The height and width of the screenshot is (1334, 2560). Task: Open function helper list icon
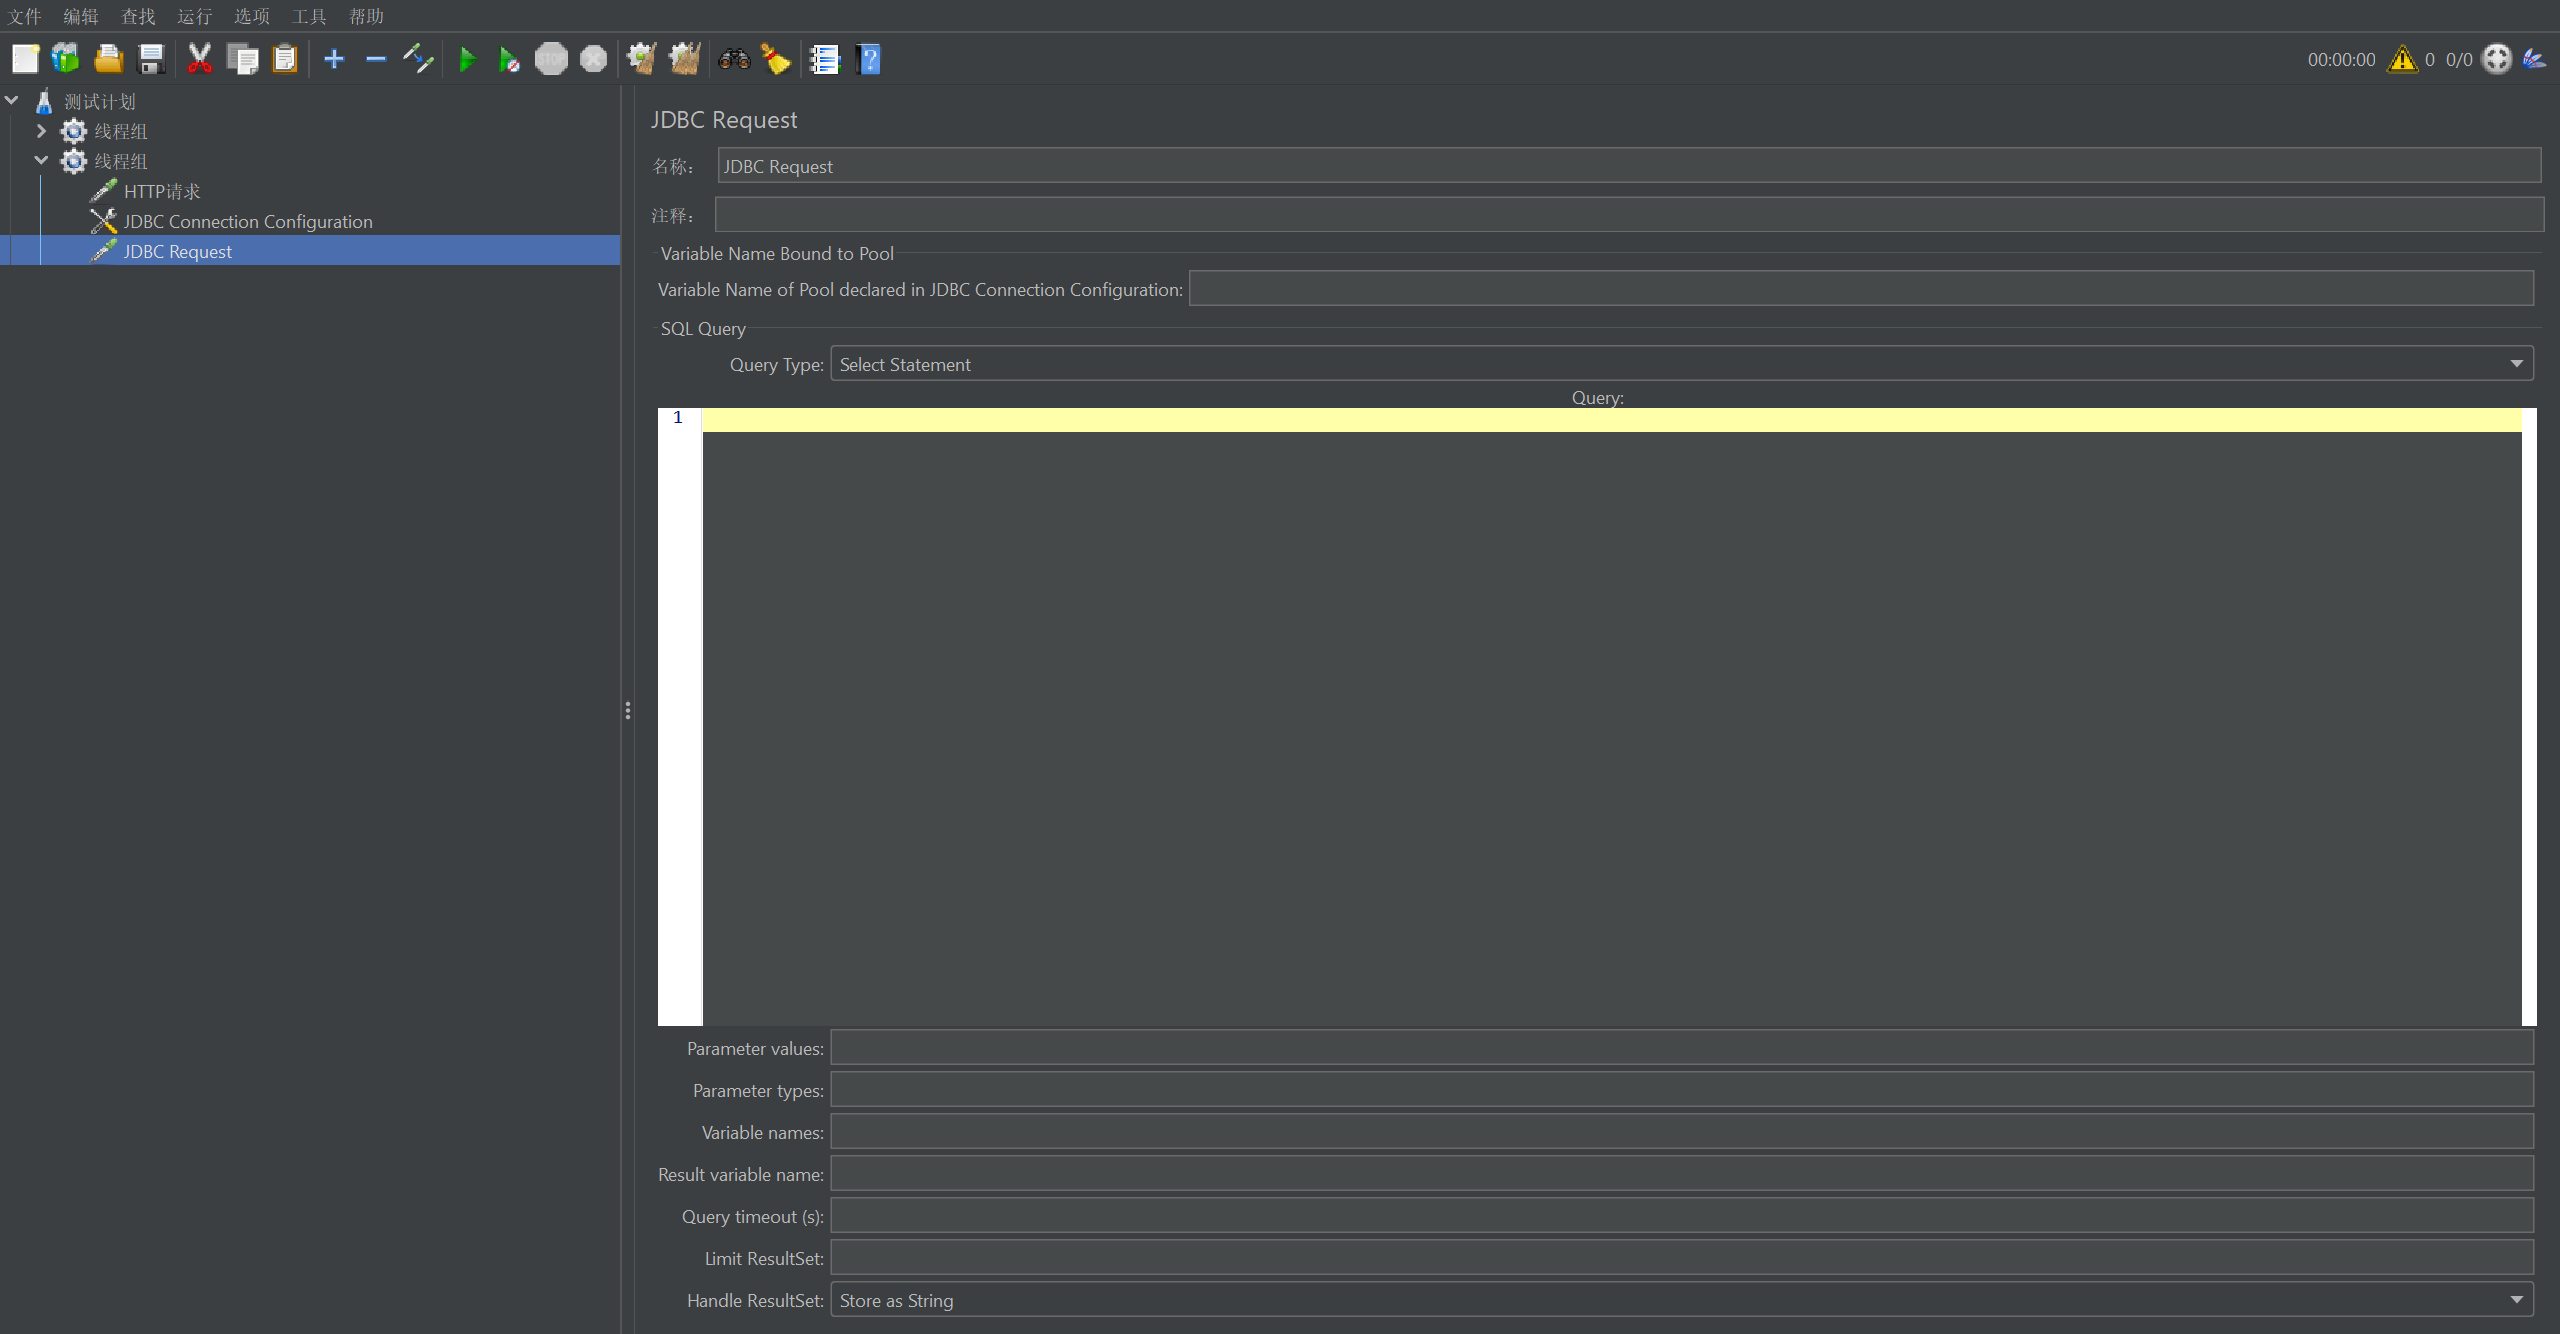coord(825,59)
